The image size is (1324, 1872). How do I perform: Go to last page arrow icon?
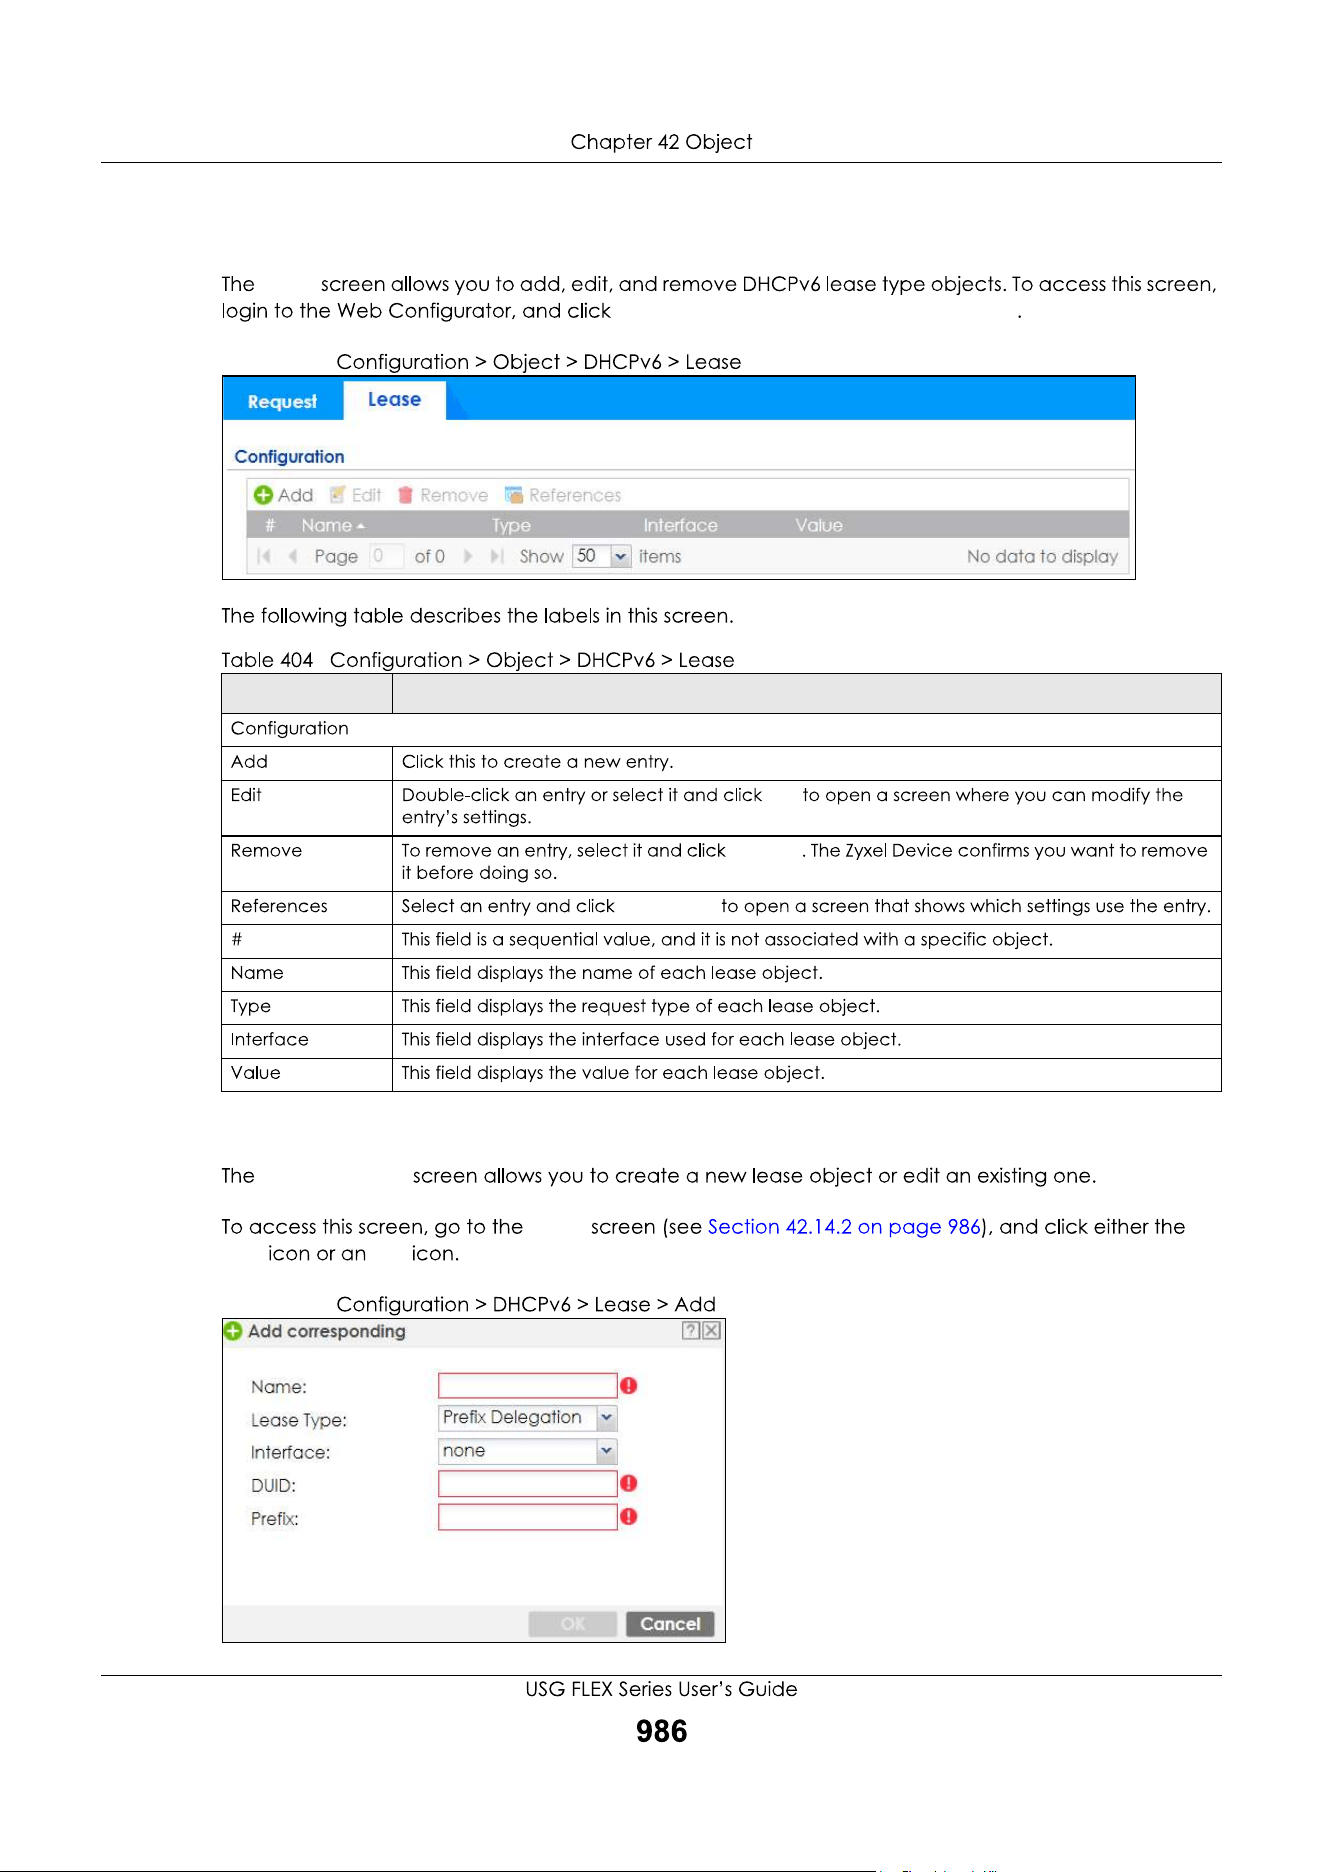(497, 556)
